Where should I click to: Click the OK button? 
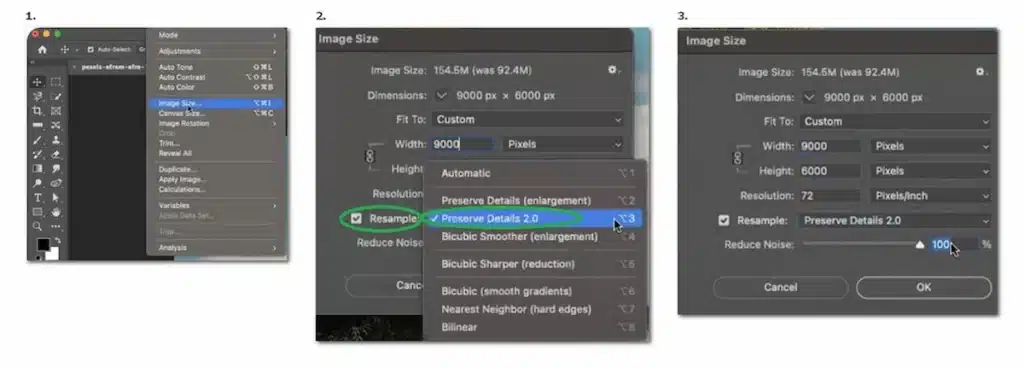923,287
